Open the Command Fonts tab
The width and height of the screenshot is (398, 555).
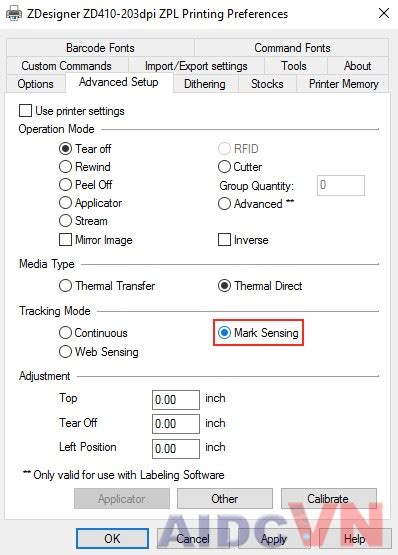point(292,48)
